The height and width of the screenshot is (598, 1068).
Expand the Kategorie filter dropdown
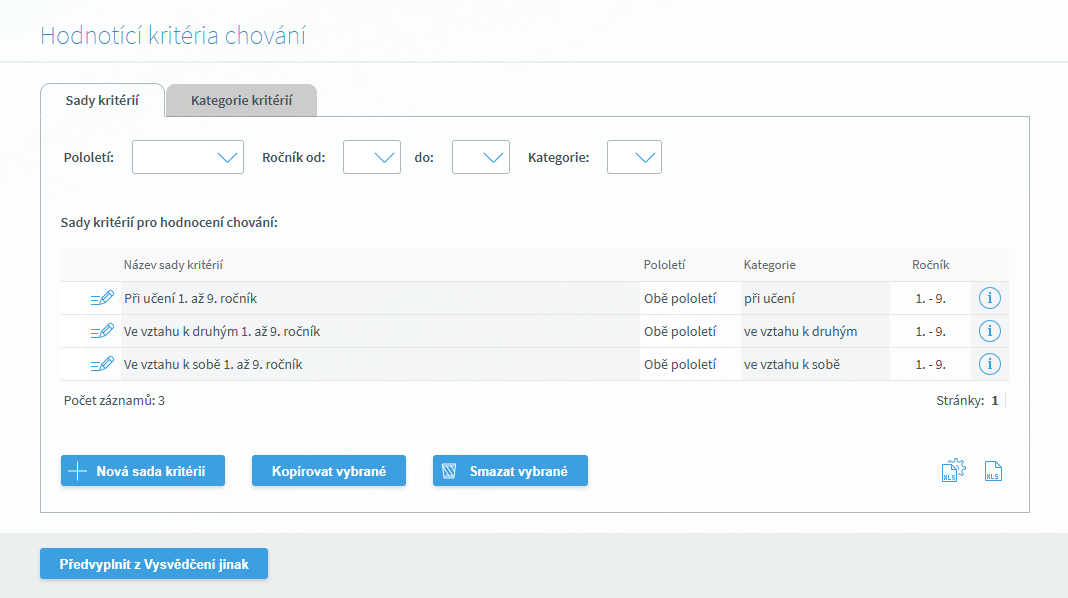tap(634, 157)
